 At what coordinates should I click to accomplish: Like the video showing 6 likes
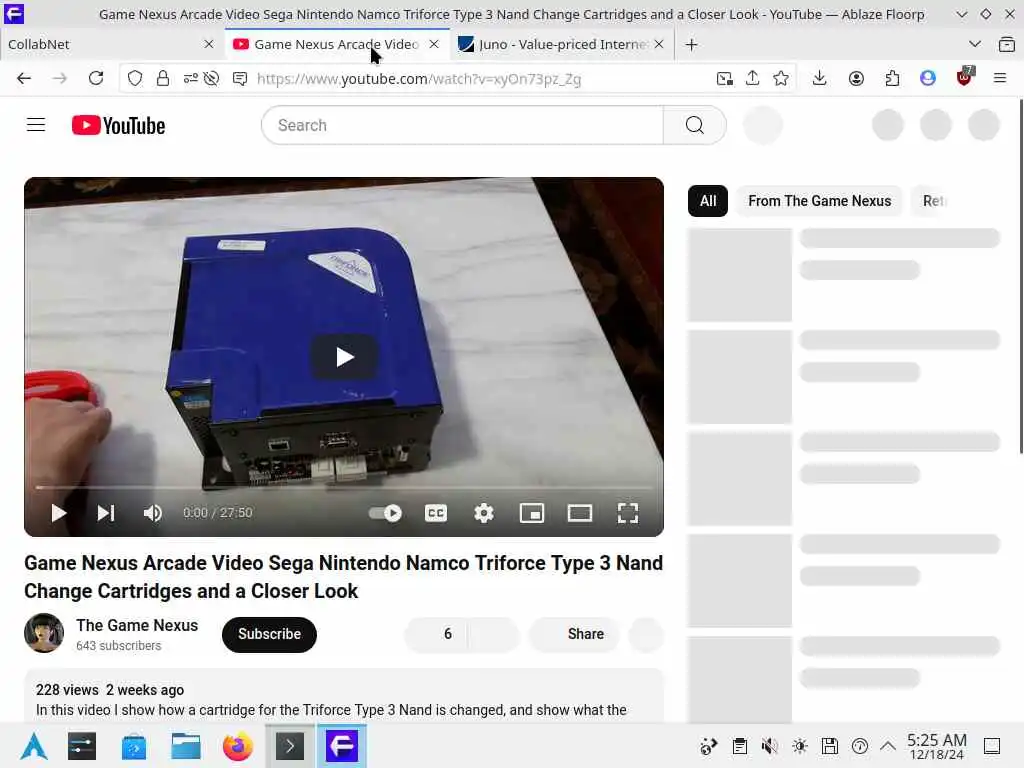pyautogui.click(x=436, y=634)
